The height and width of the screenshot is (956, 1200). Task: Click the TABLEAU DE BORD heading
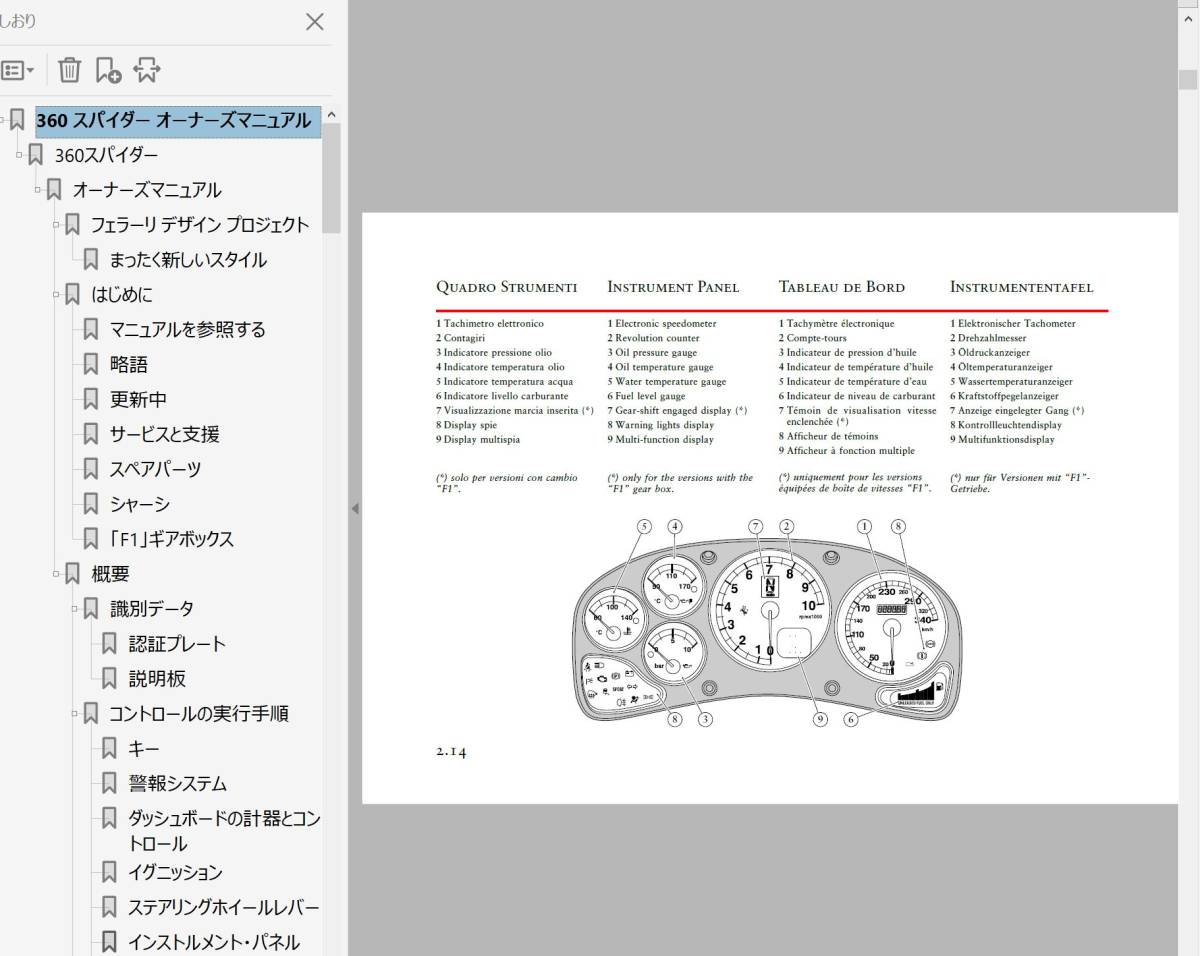pos(842,287)
